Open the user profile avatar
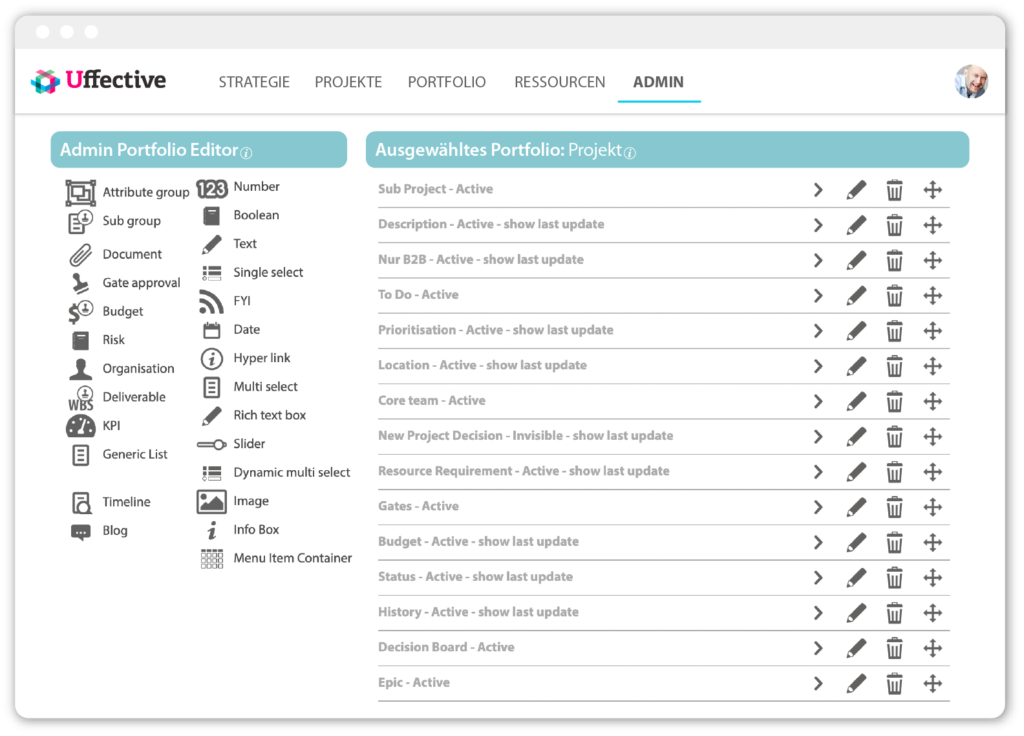Screen dimensions: 1024x736 pos(971,82)
